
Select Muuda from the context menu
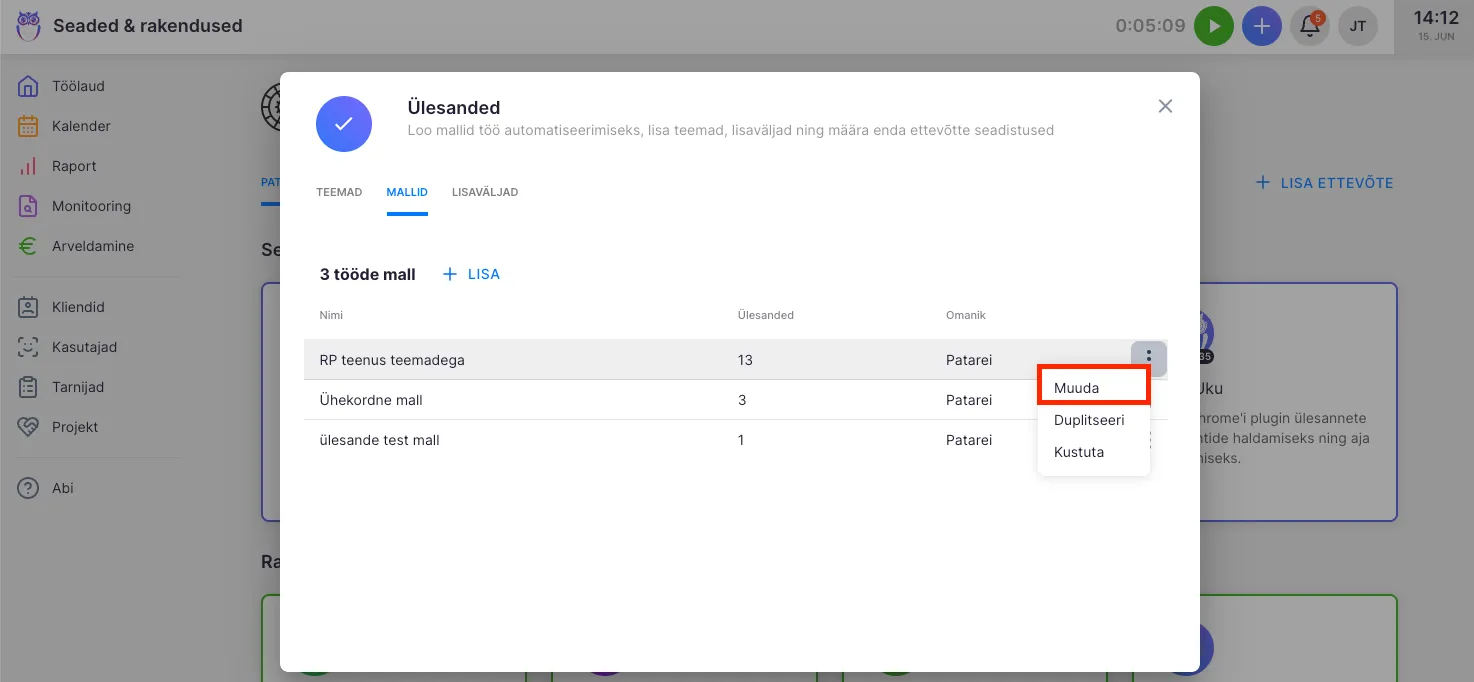(1077, 388)
